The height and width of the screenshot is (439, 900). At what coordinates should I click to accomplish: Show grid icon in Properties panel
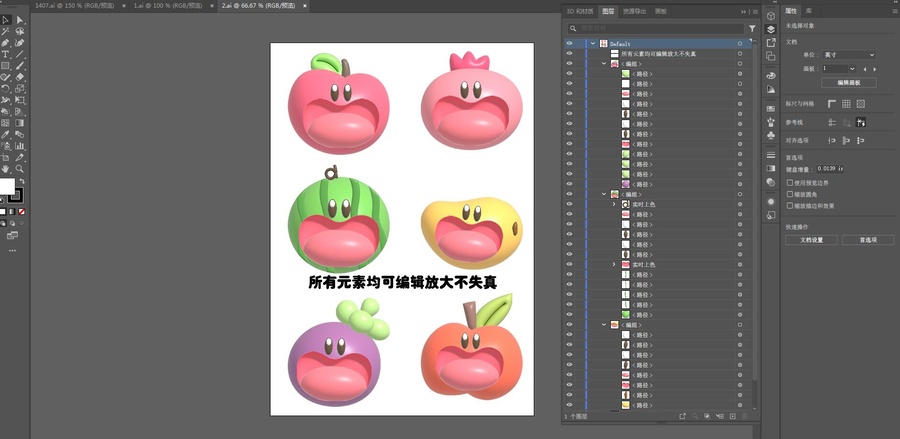click(846, 104)
